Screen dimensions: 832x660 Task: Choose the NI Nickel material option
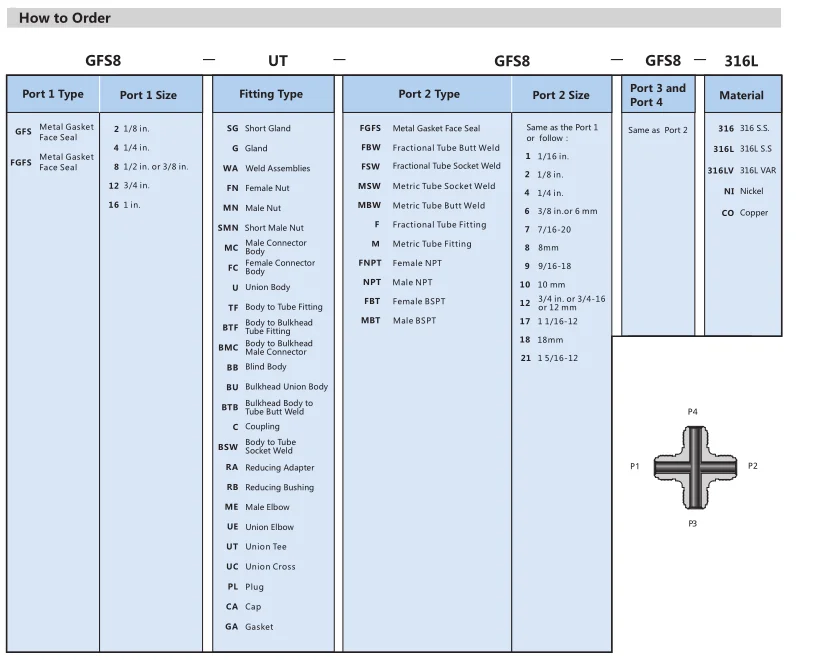point(743,191)
